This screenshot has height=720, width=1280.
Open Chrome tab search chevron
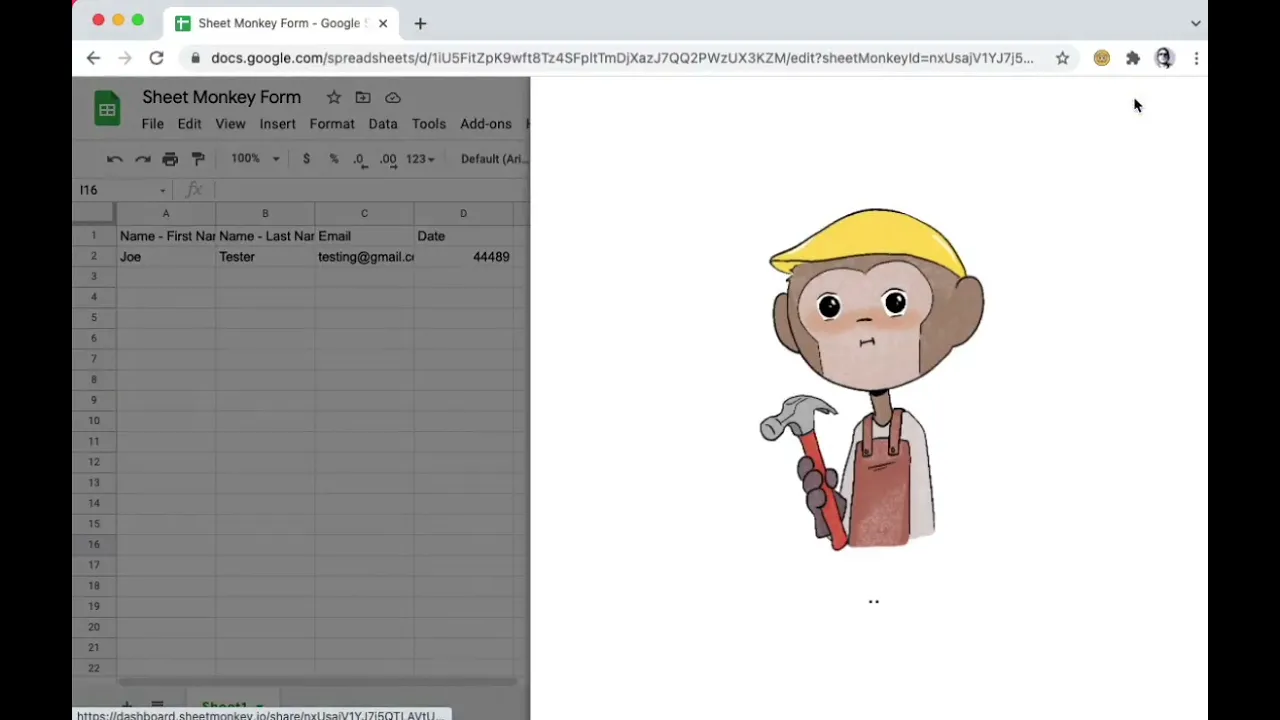click(x=1196, y=23)
